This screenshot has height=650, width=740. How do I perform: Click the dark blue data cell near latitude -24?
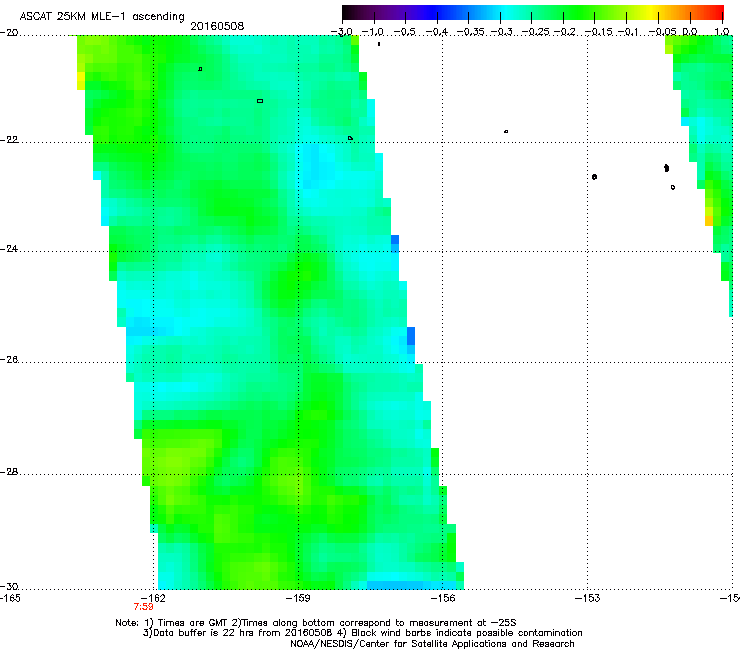[395, 240]
